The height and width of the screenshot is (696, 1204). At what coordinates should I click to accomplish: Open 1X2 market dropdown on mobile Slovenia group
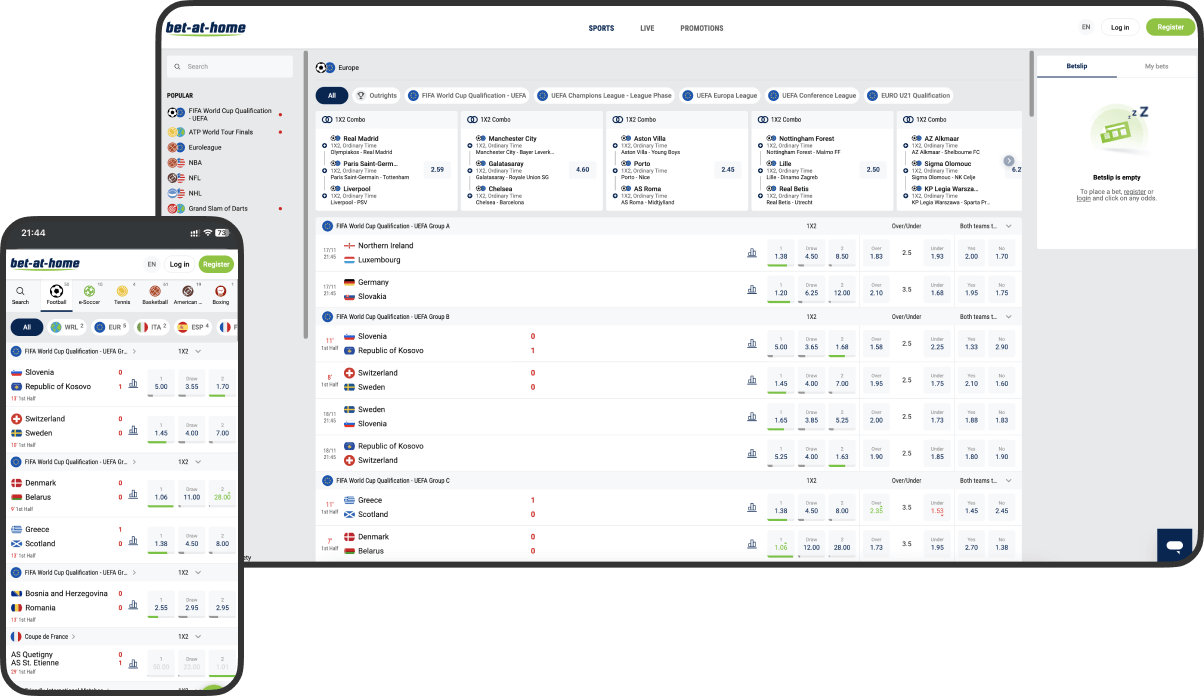pyautogui.click(x=197, y=352)
